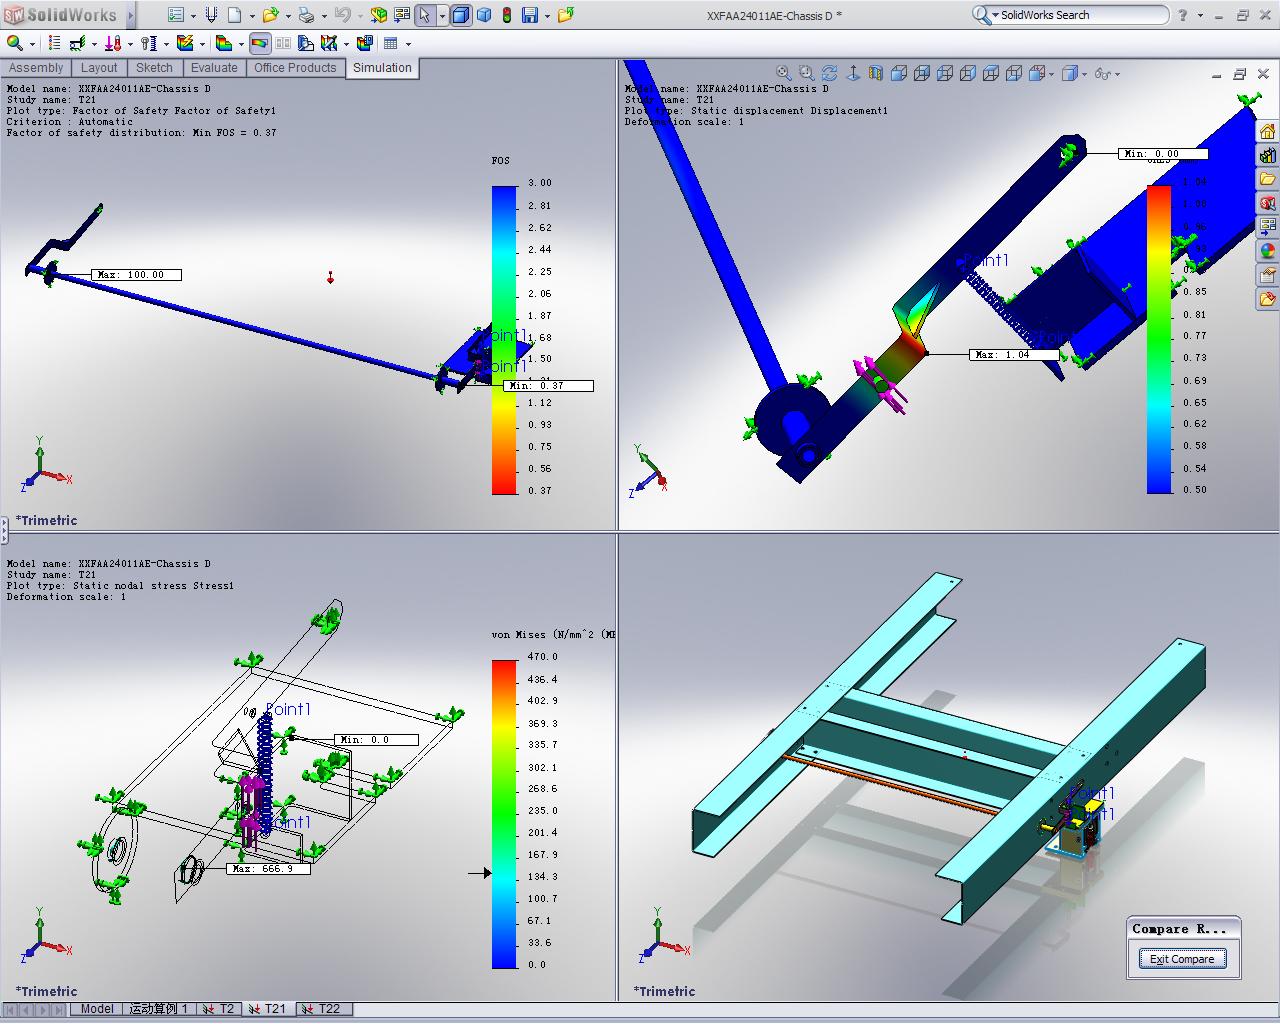Select the T21 study tab

(x=268, y=1009)
